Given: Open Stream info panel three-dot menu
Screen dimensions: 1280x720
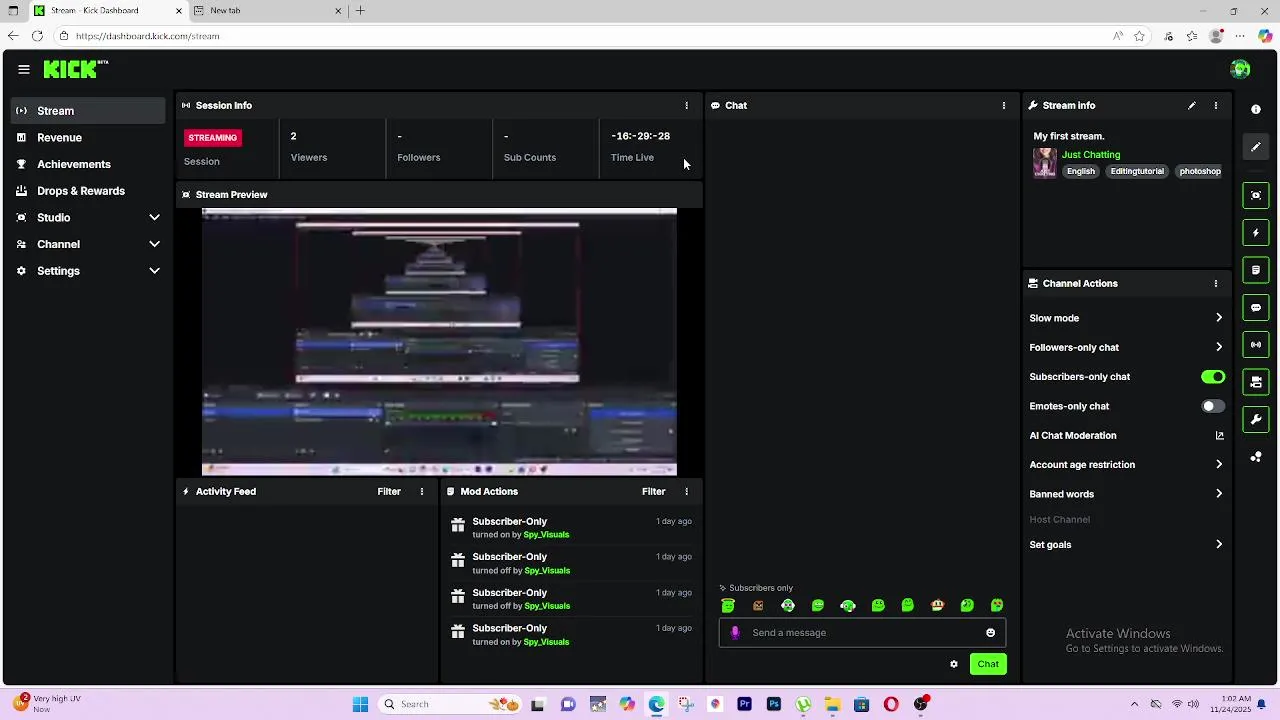Looking at the screenshot, I should 1216,105.
